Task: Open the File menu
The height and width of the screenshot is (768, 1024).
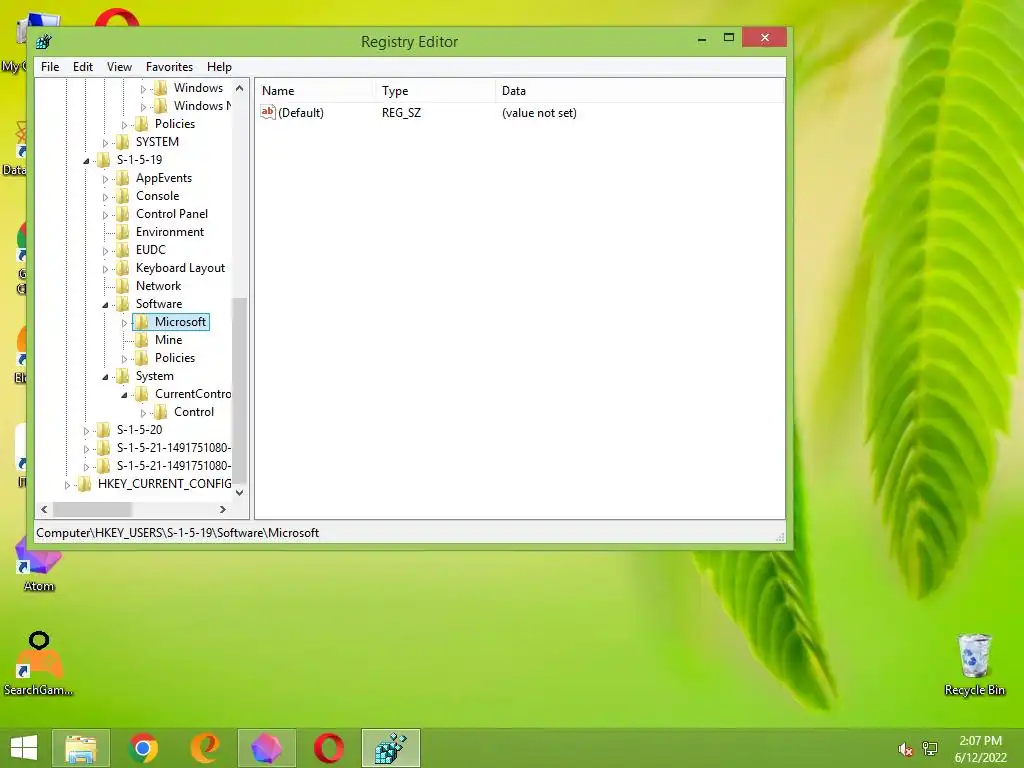Action: point(50,67)
